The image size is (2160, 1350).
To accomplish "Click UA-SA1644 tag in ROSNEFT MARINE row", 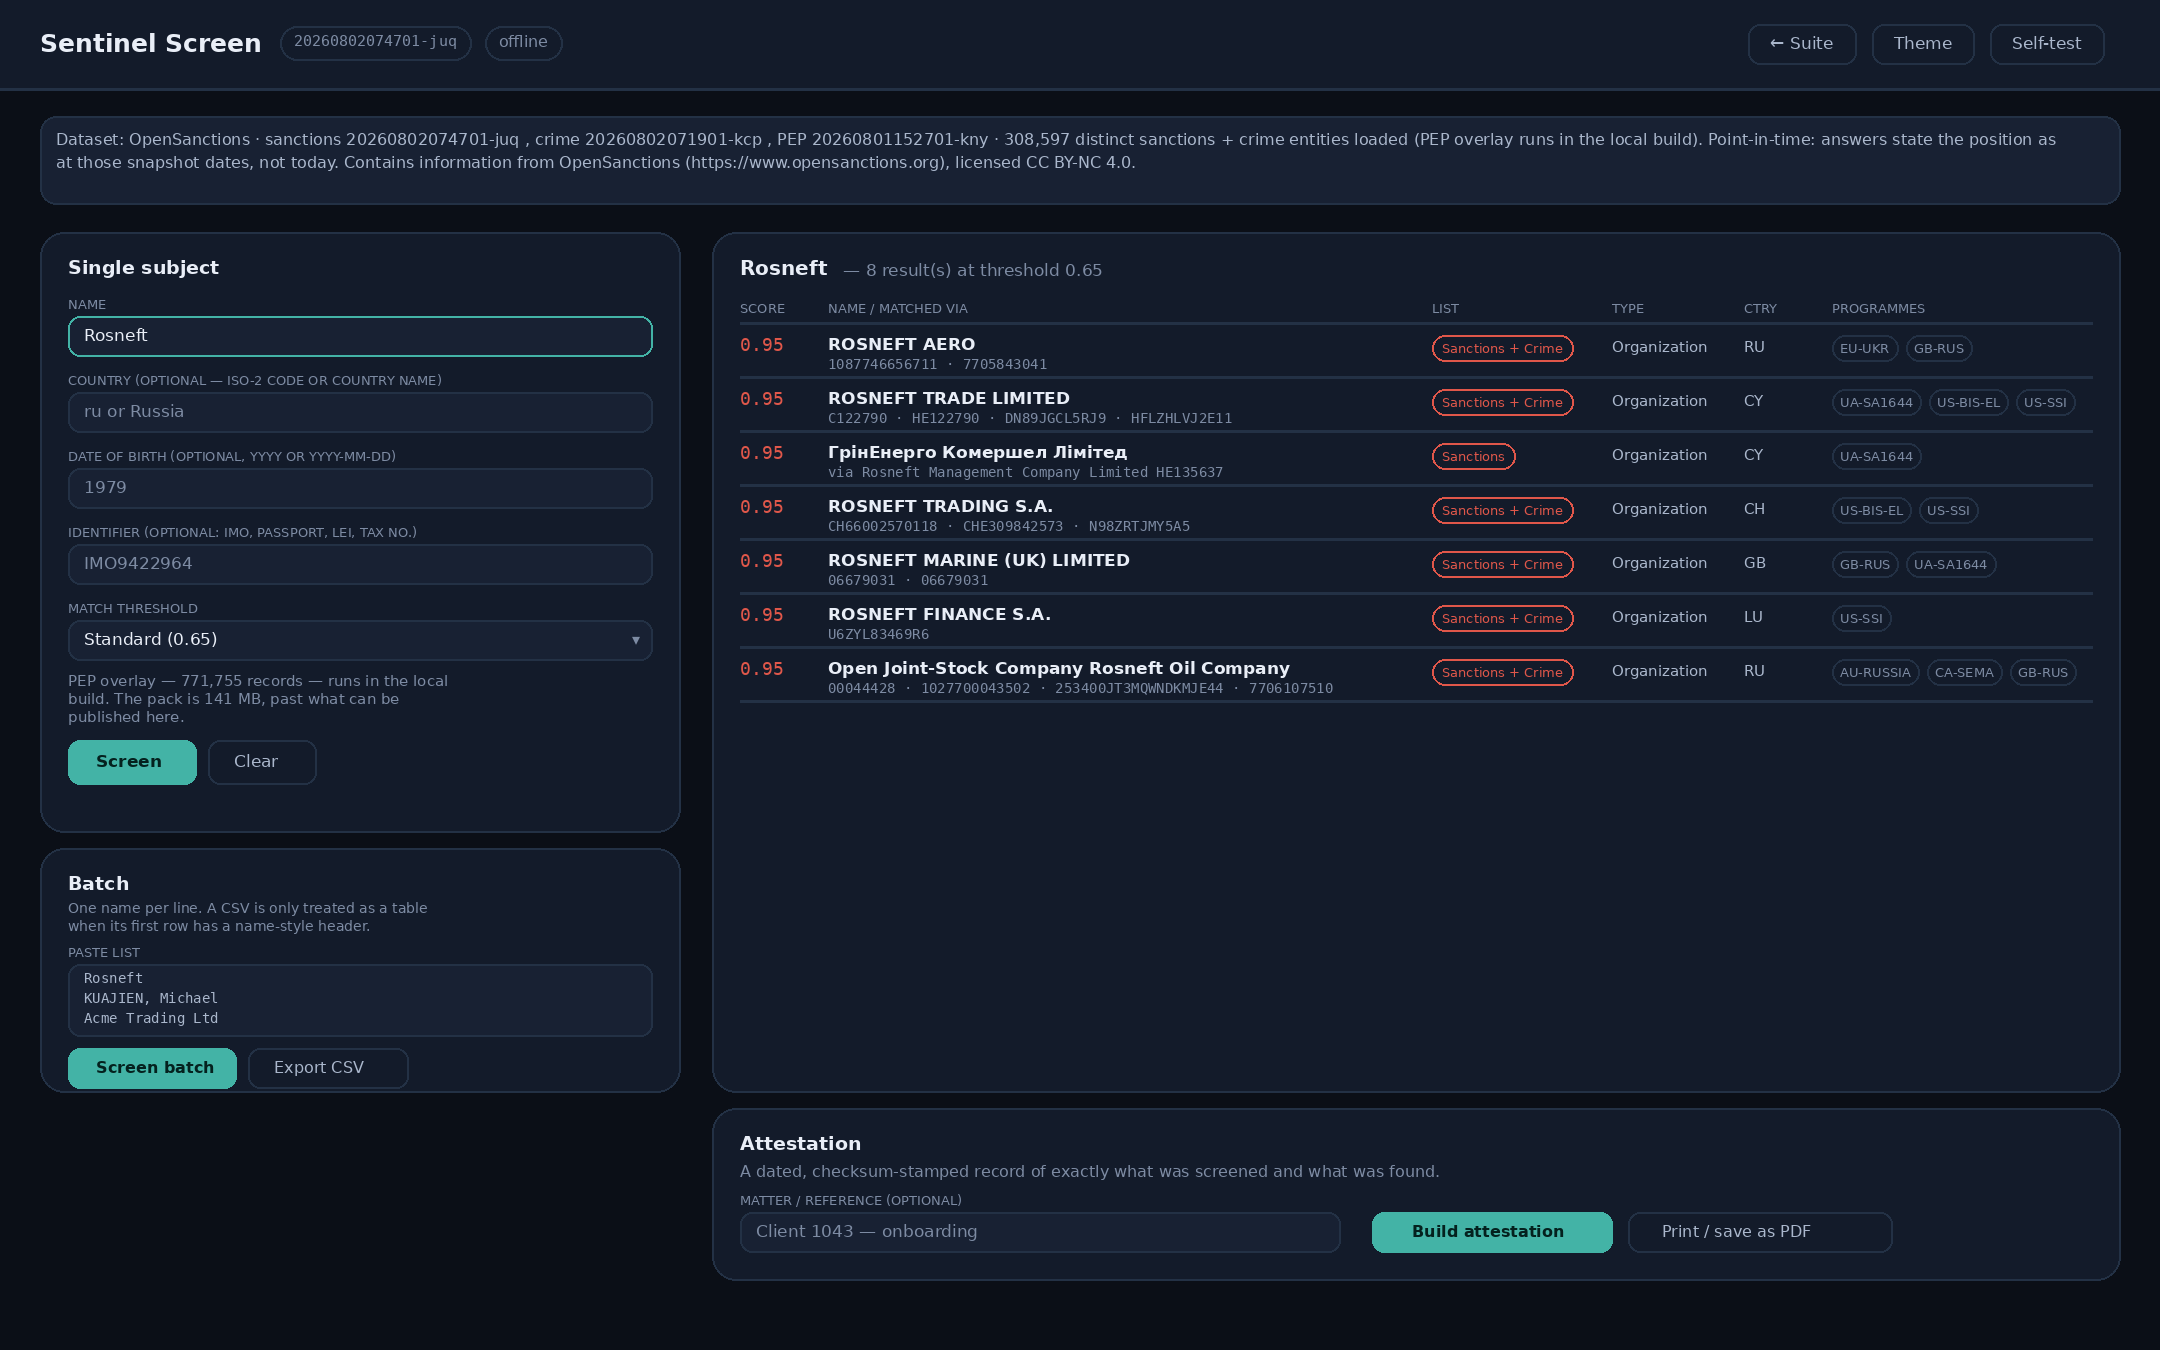I will pos(1950,565).
